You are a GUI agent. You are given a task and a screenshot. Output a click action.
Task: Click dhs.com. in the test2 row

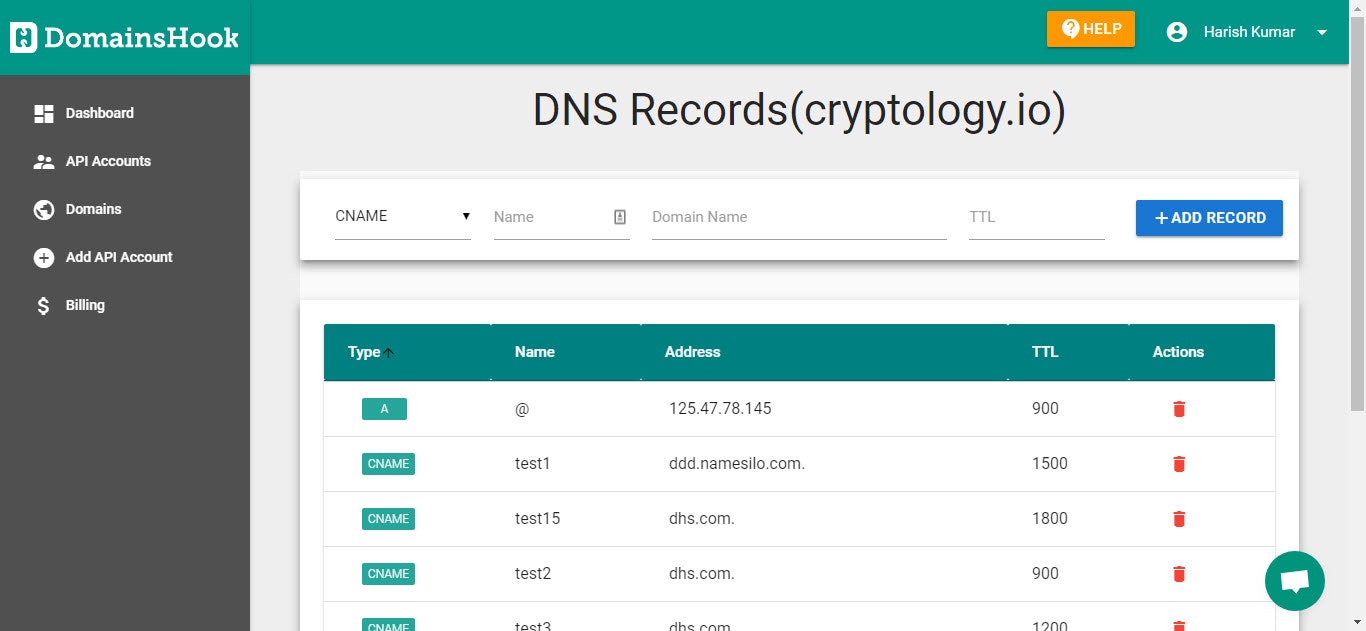tap(702, 574)
